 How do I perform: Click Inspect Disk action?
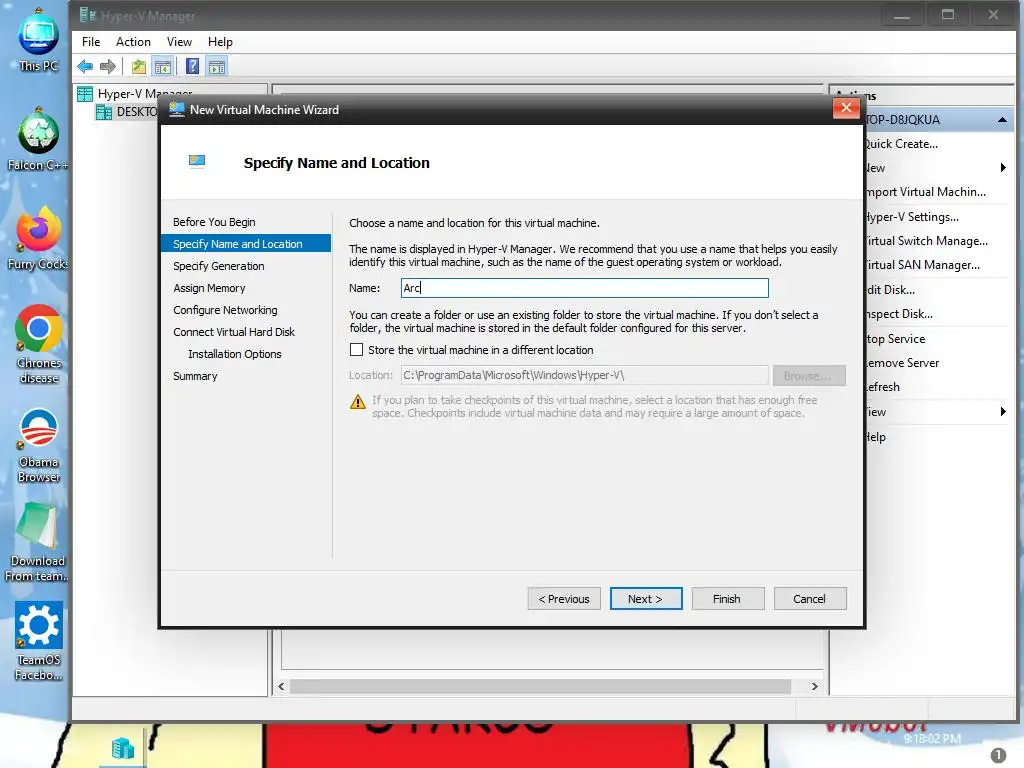point(899,314)
